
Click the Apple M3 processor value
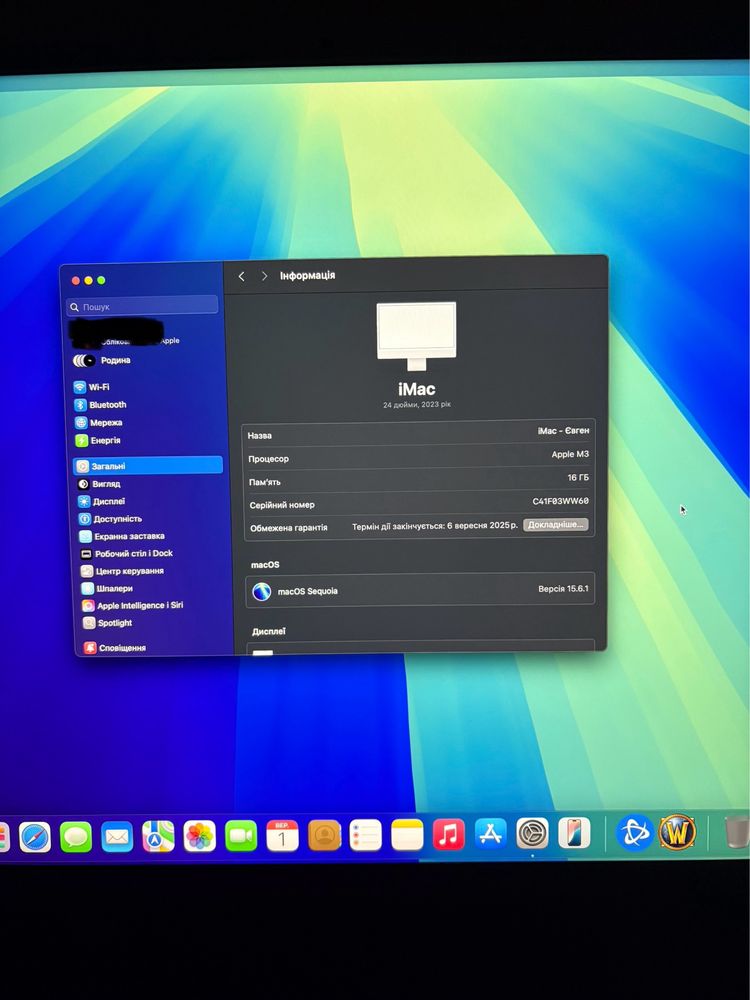pyautogui.click(x=570, y=455)
